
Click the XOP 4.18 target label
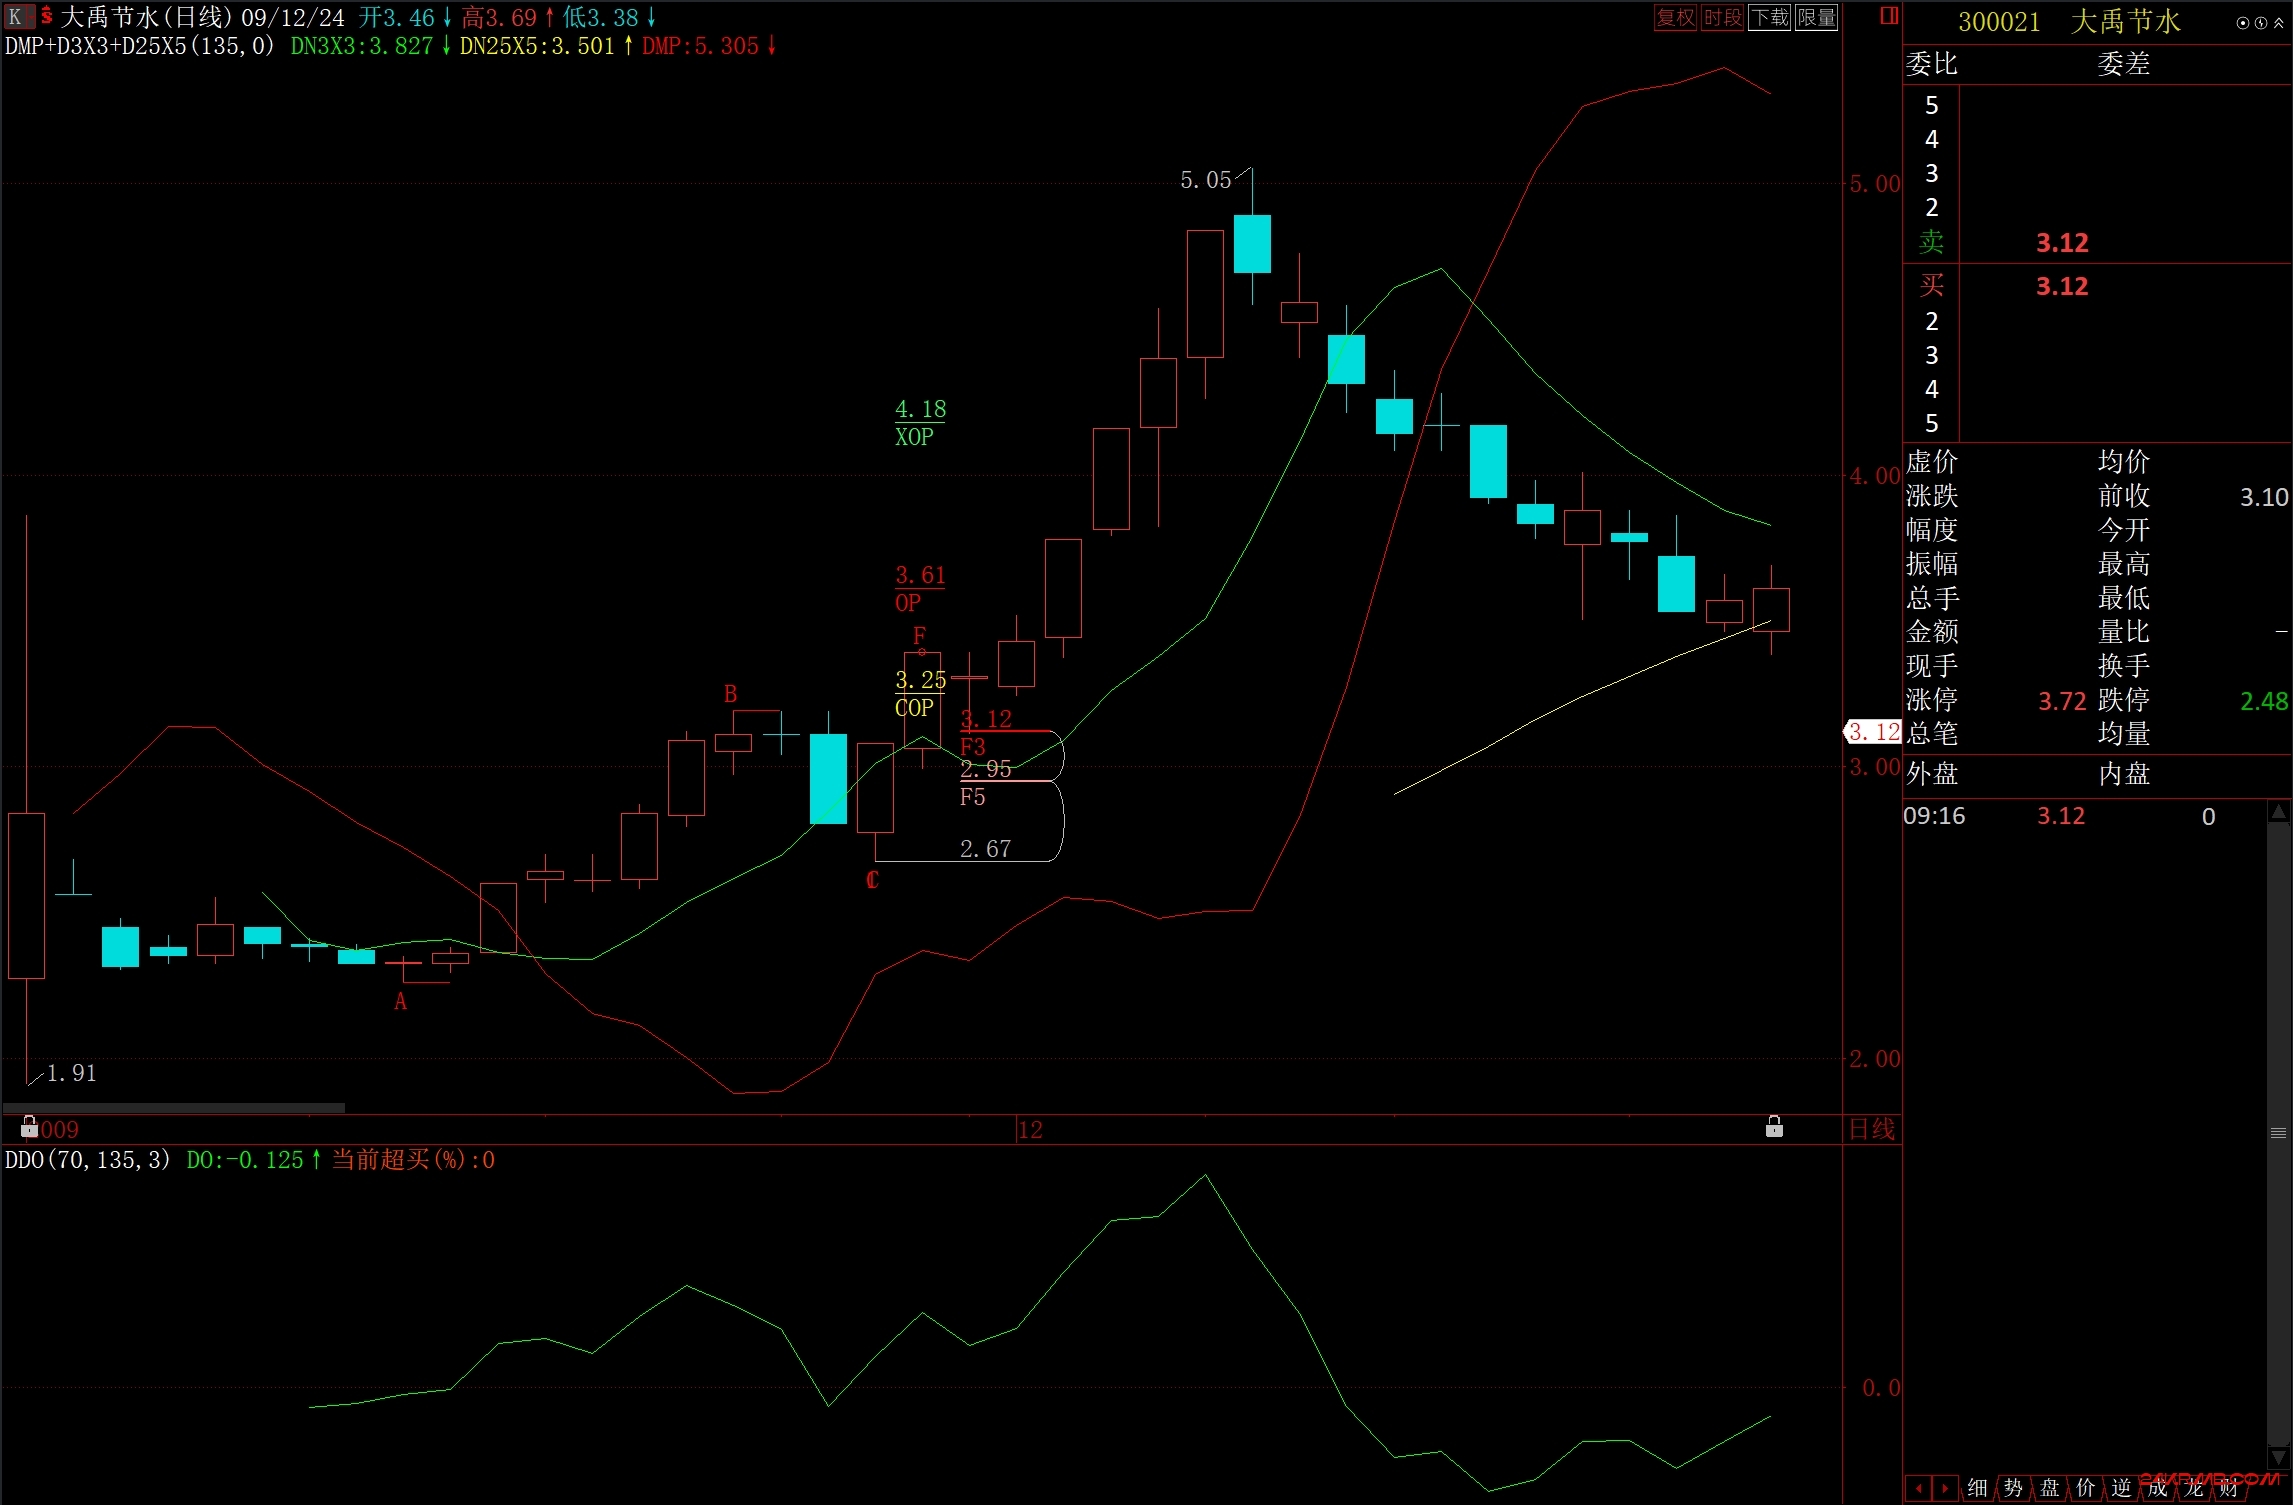tap(920, 423)
